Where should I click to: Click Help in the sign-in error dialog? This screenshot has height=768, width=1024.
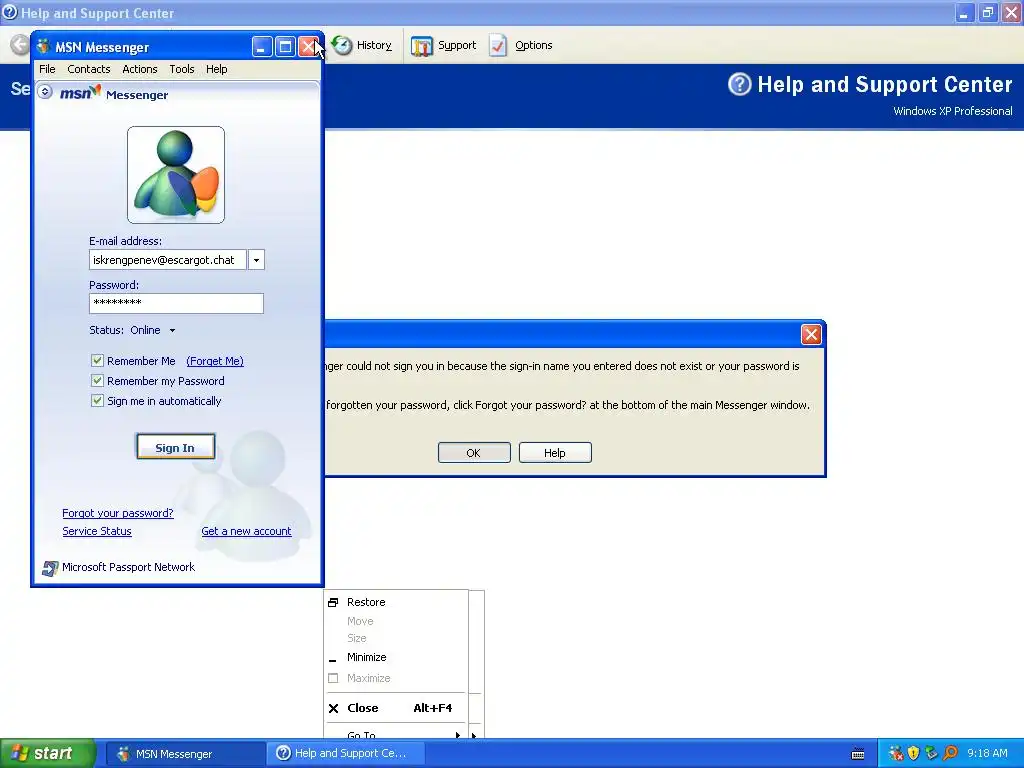(x=555, y=453)
